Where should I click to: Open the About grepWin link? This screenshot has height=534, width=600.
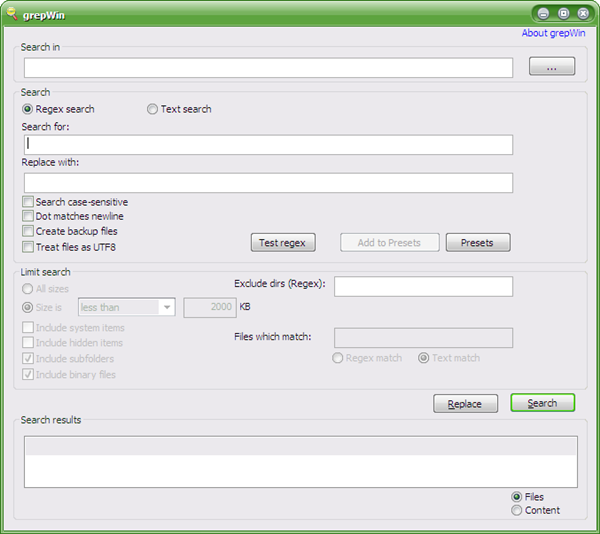[x=553, y=34]
